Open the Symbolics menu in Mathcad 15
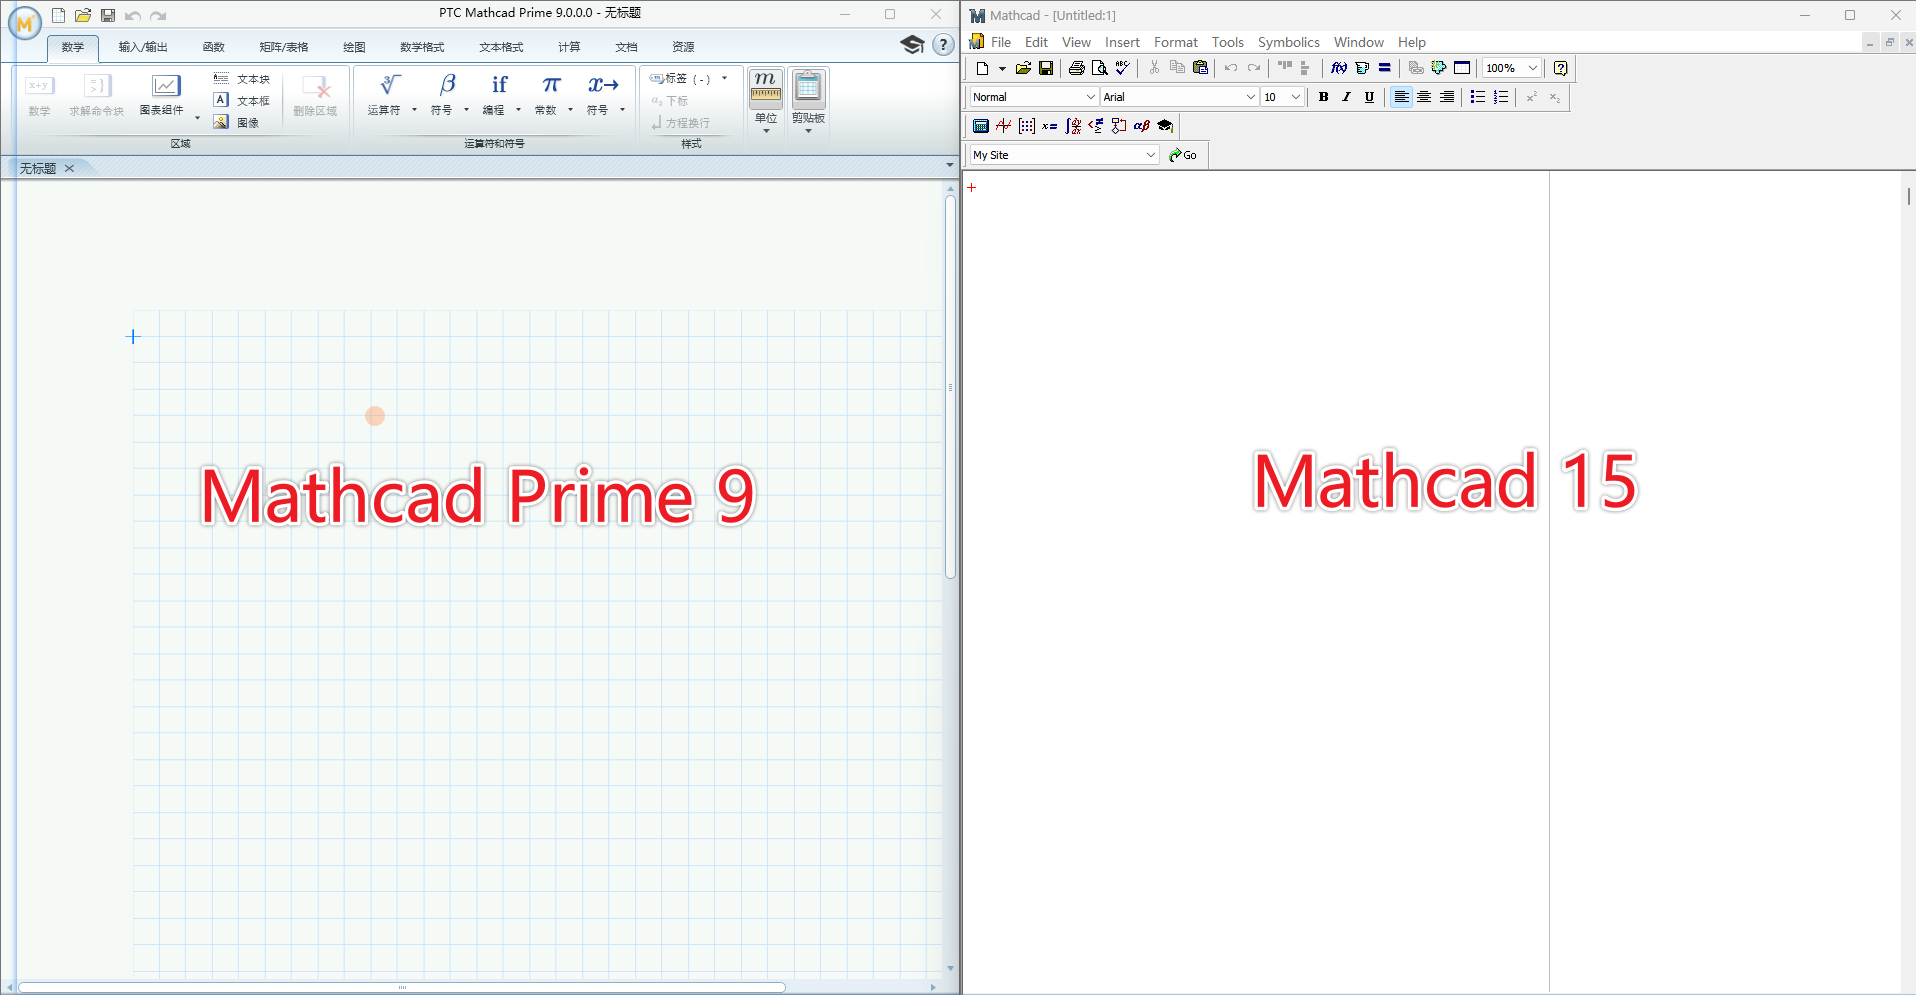This screenshot has height=995, width=1916. [x=1288, y=42]
